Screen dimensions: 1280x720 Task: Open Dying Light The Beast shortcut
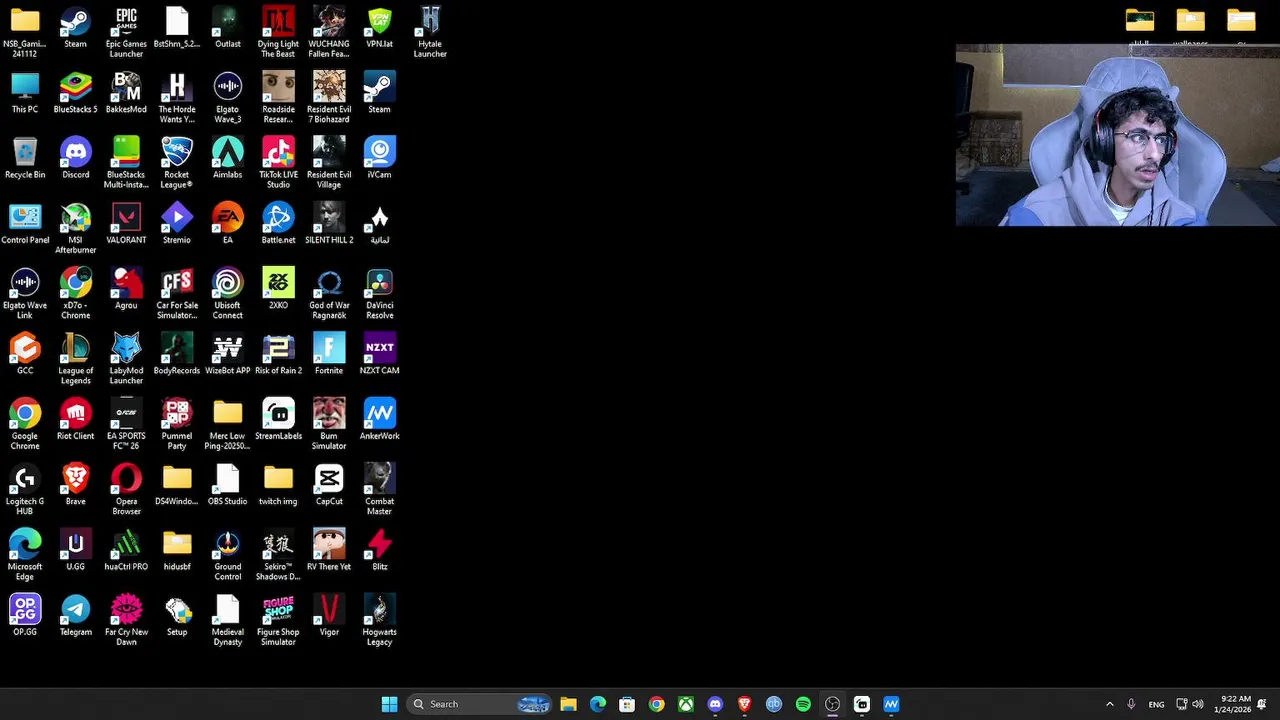coord(278,32)
